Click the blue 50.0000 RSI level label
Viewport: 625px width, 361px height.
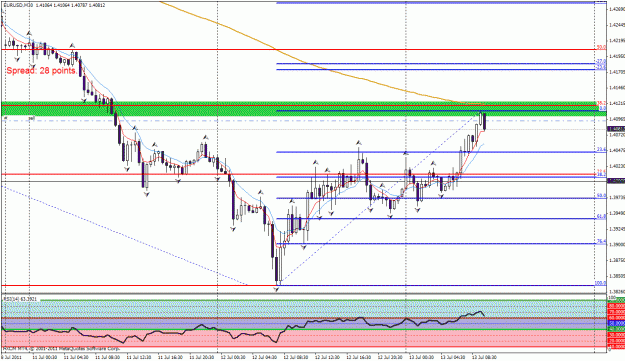tap(616, 324)
